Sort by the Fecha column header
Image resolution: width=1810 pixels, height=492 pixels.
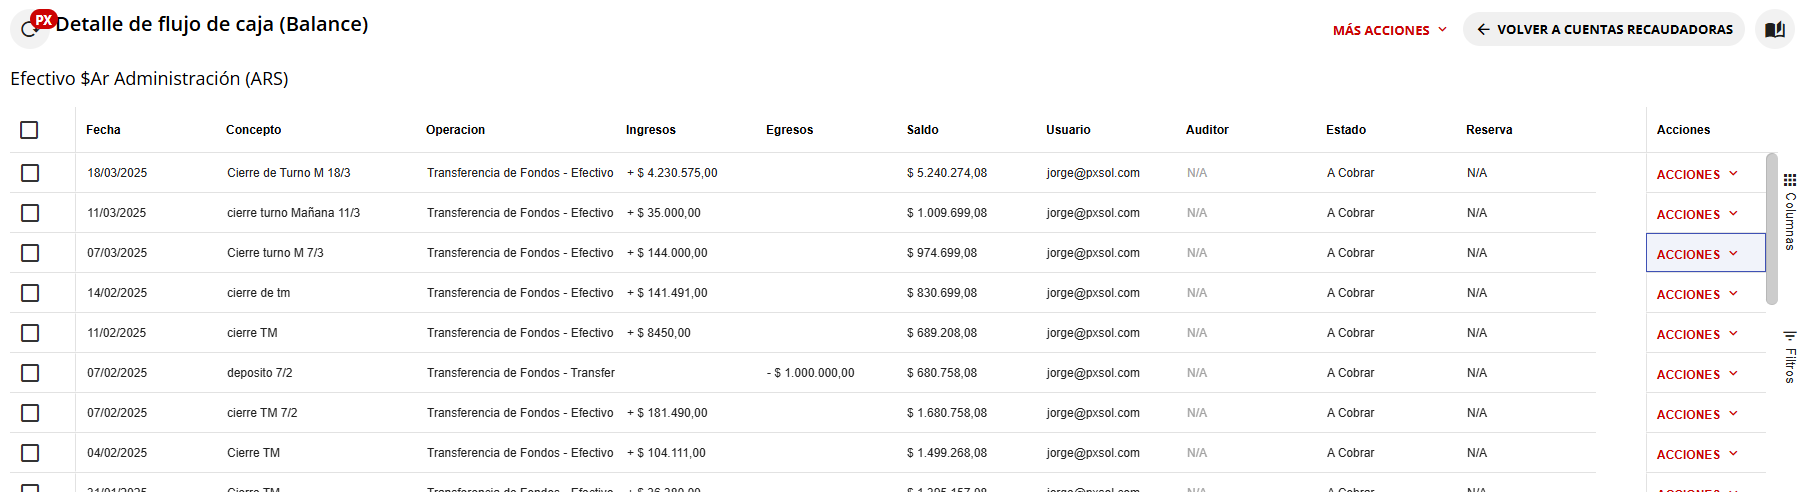click(103, 130)
